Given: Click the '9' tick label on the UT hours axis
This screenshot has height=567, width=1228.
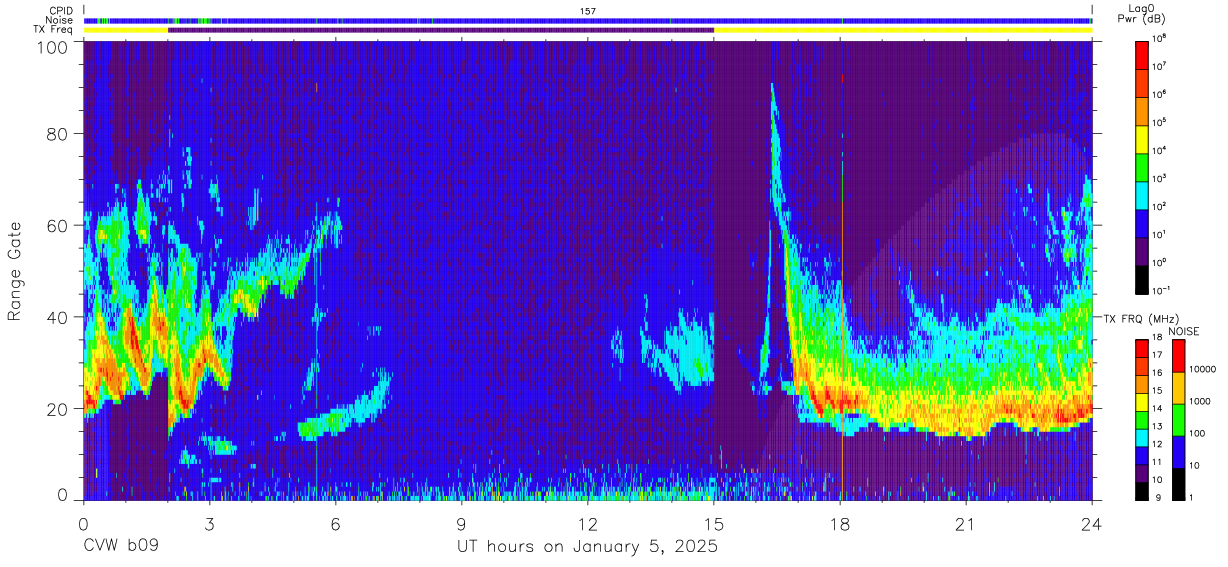Looking at the screenshot, I should point(462,523).
